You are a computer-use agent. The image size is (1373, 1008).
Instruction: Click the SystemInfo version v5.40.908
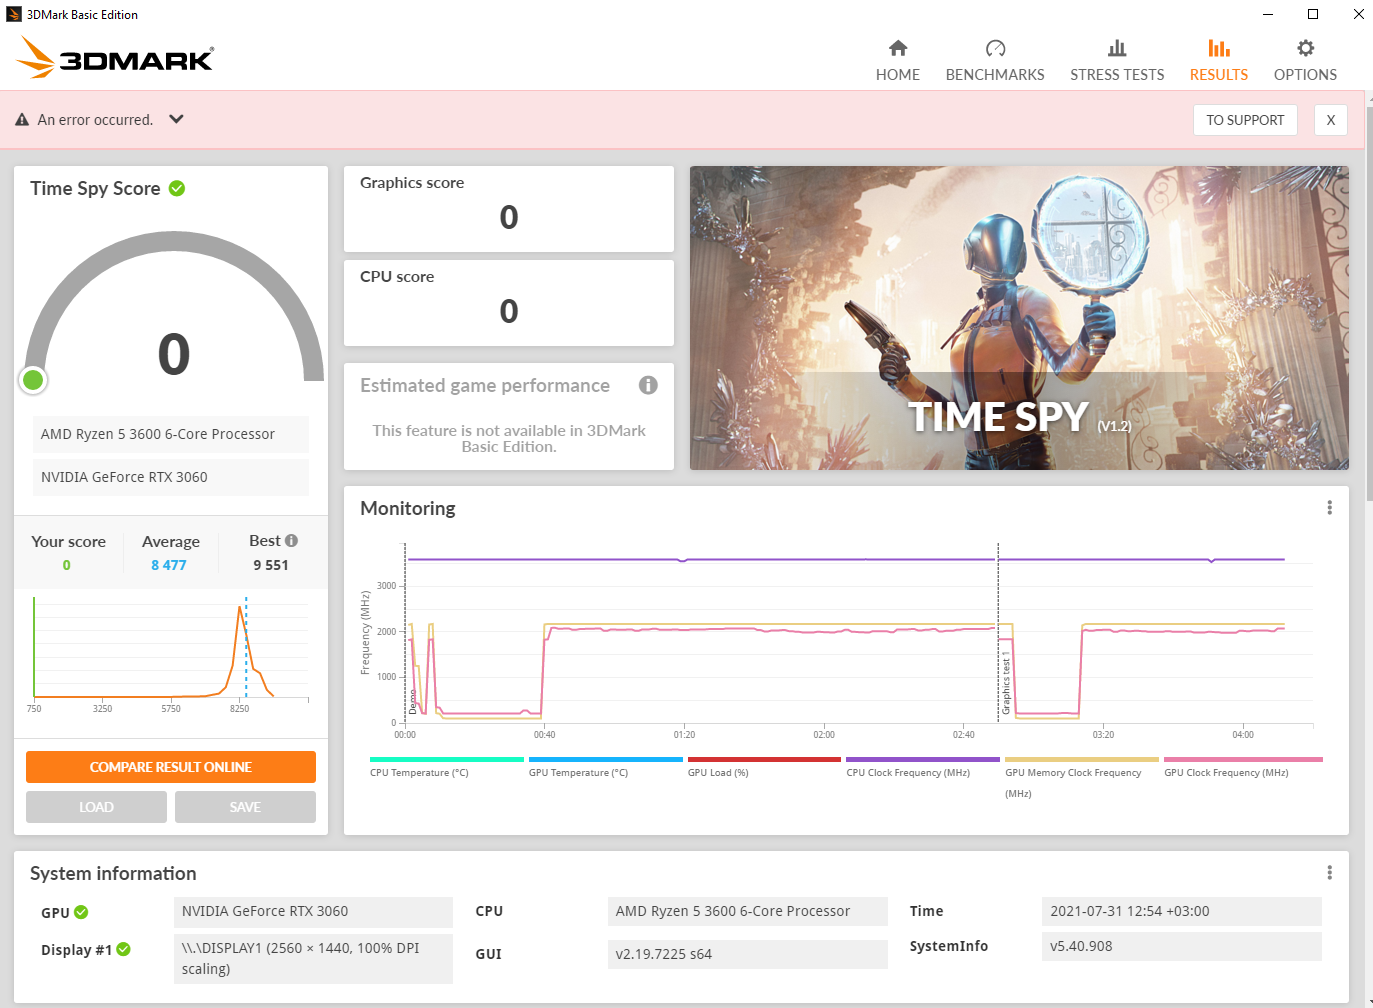coord(1181,946)
